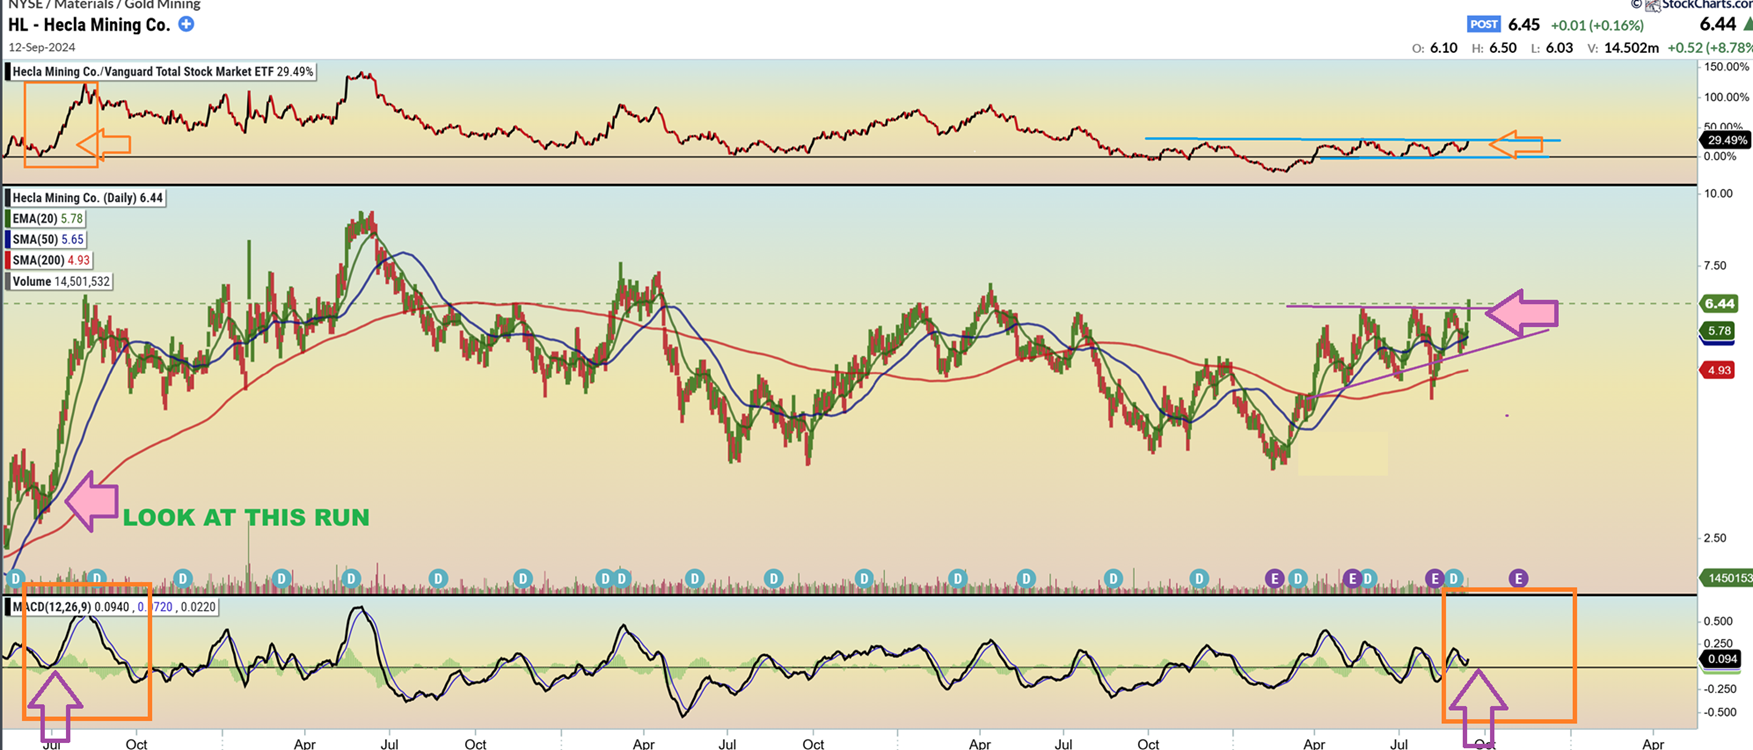1753x750 pixels.
Task: Click the 100.00% axis label
Action: (x=1726, y=97)
